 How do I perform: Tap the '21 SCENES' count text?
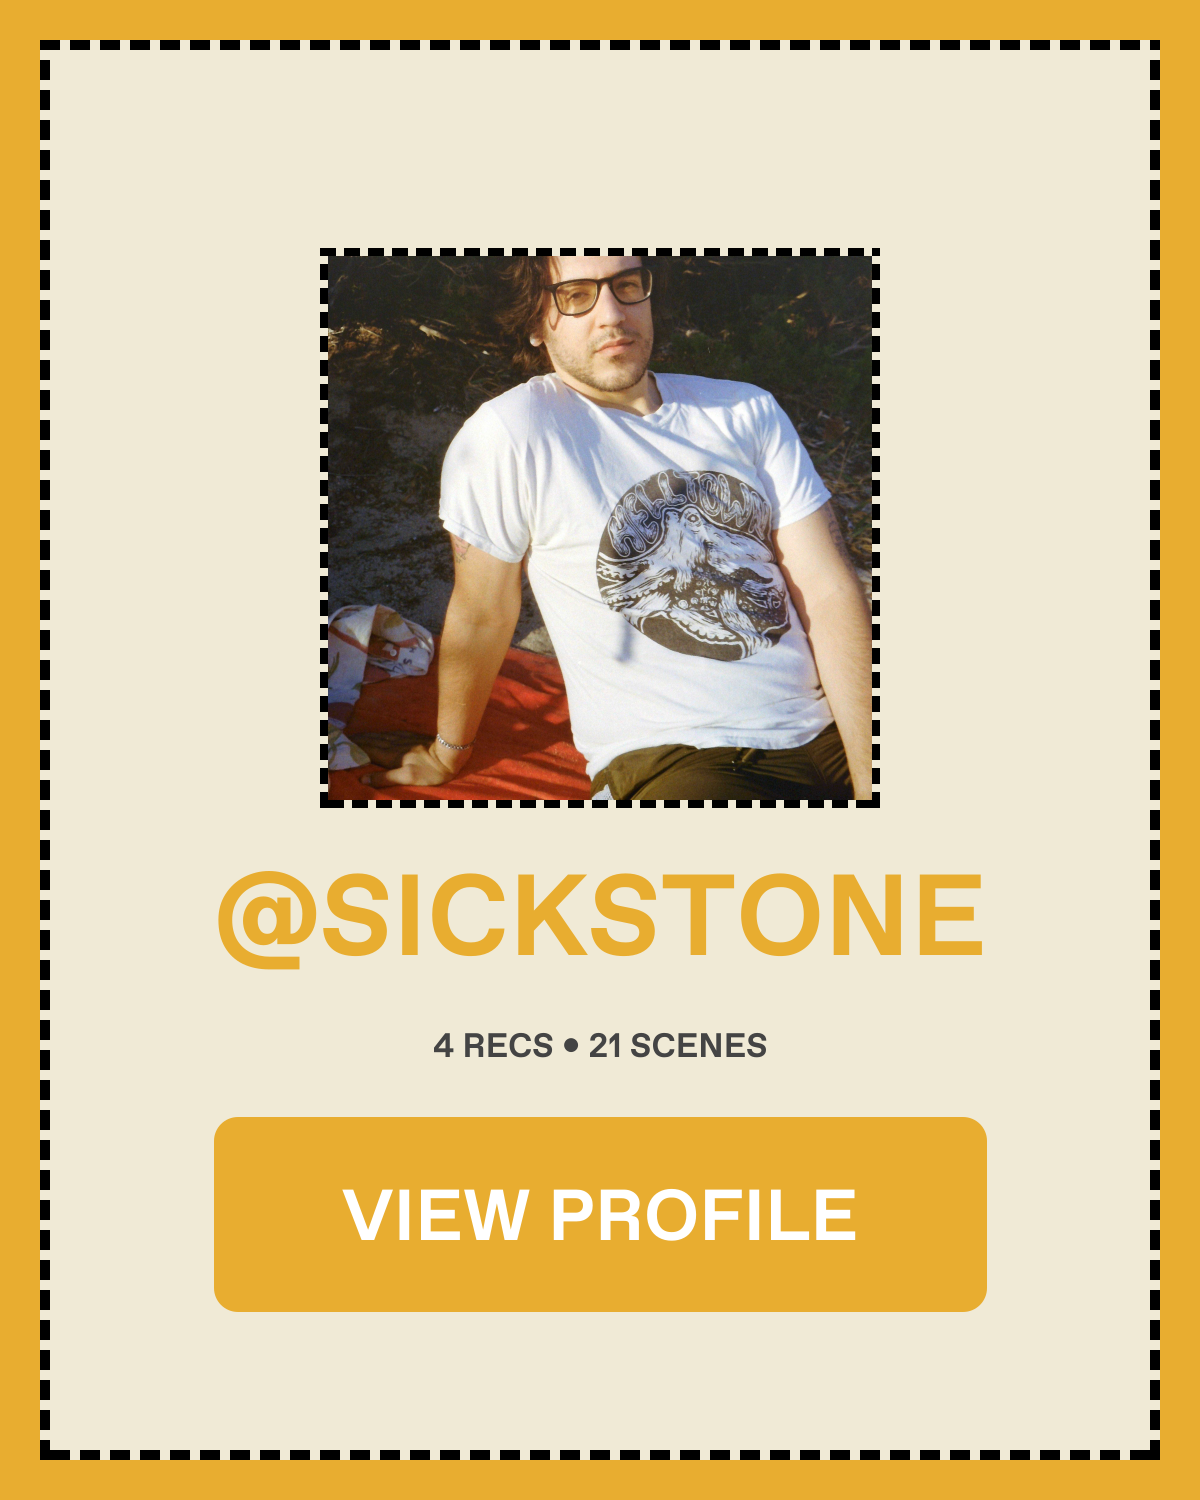point(677,1046)
